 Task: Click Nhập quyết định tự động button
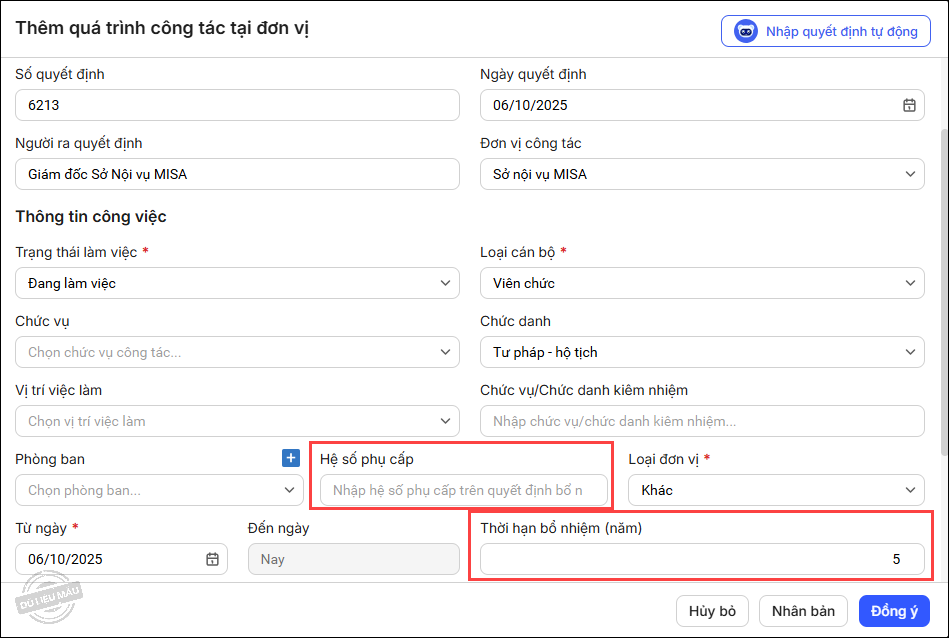[826, 31]
